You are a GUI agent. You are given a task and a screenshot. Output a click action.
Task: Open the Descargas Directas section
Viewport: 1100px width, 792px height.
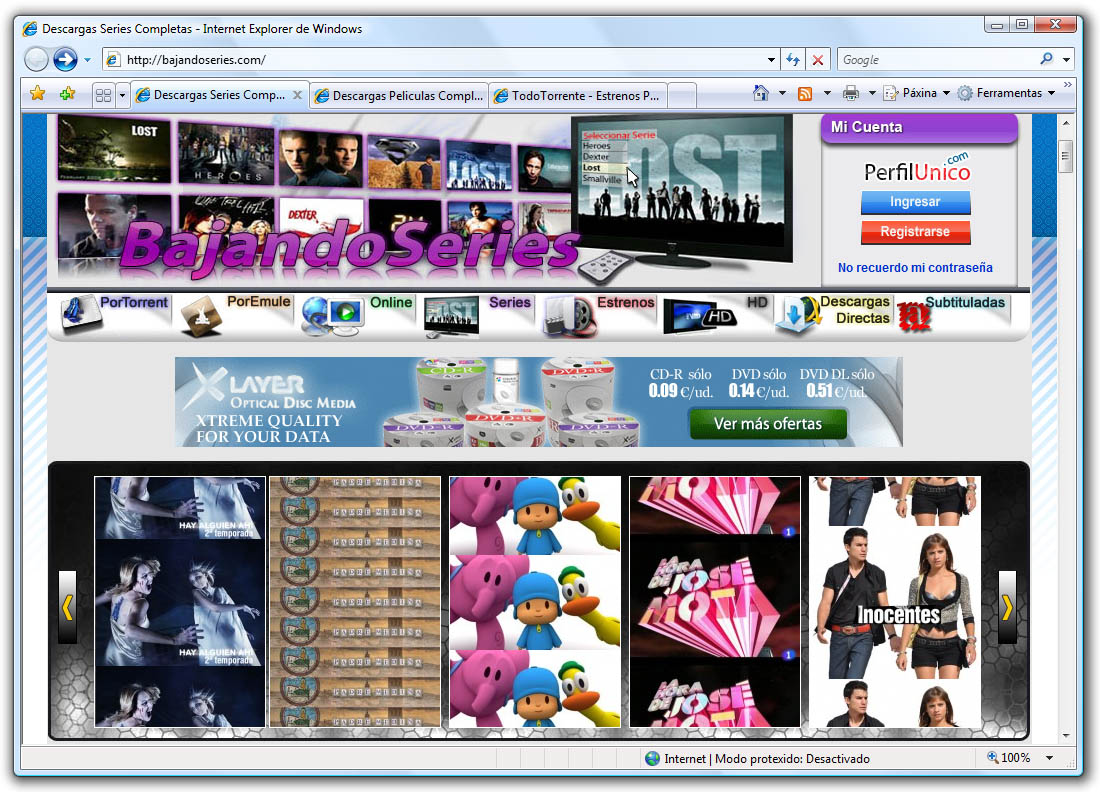click(x=833, y=312)
